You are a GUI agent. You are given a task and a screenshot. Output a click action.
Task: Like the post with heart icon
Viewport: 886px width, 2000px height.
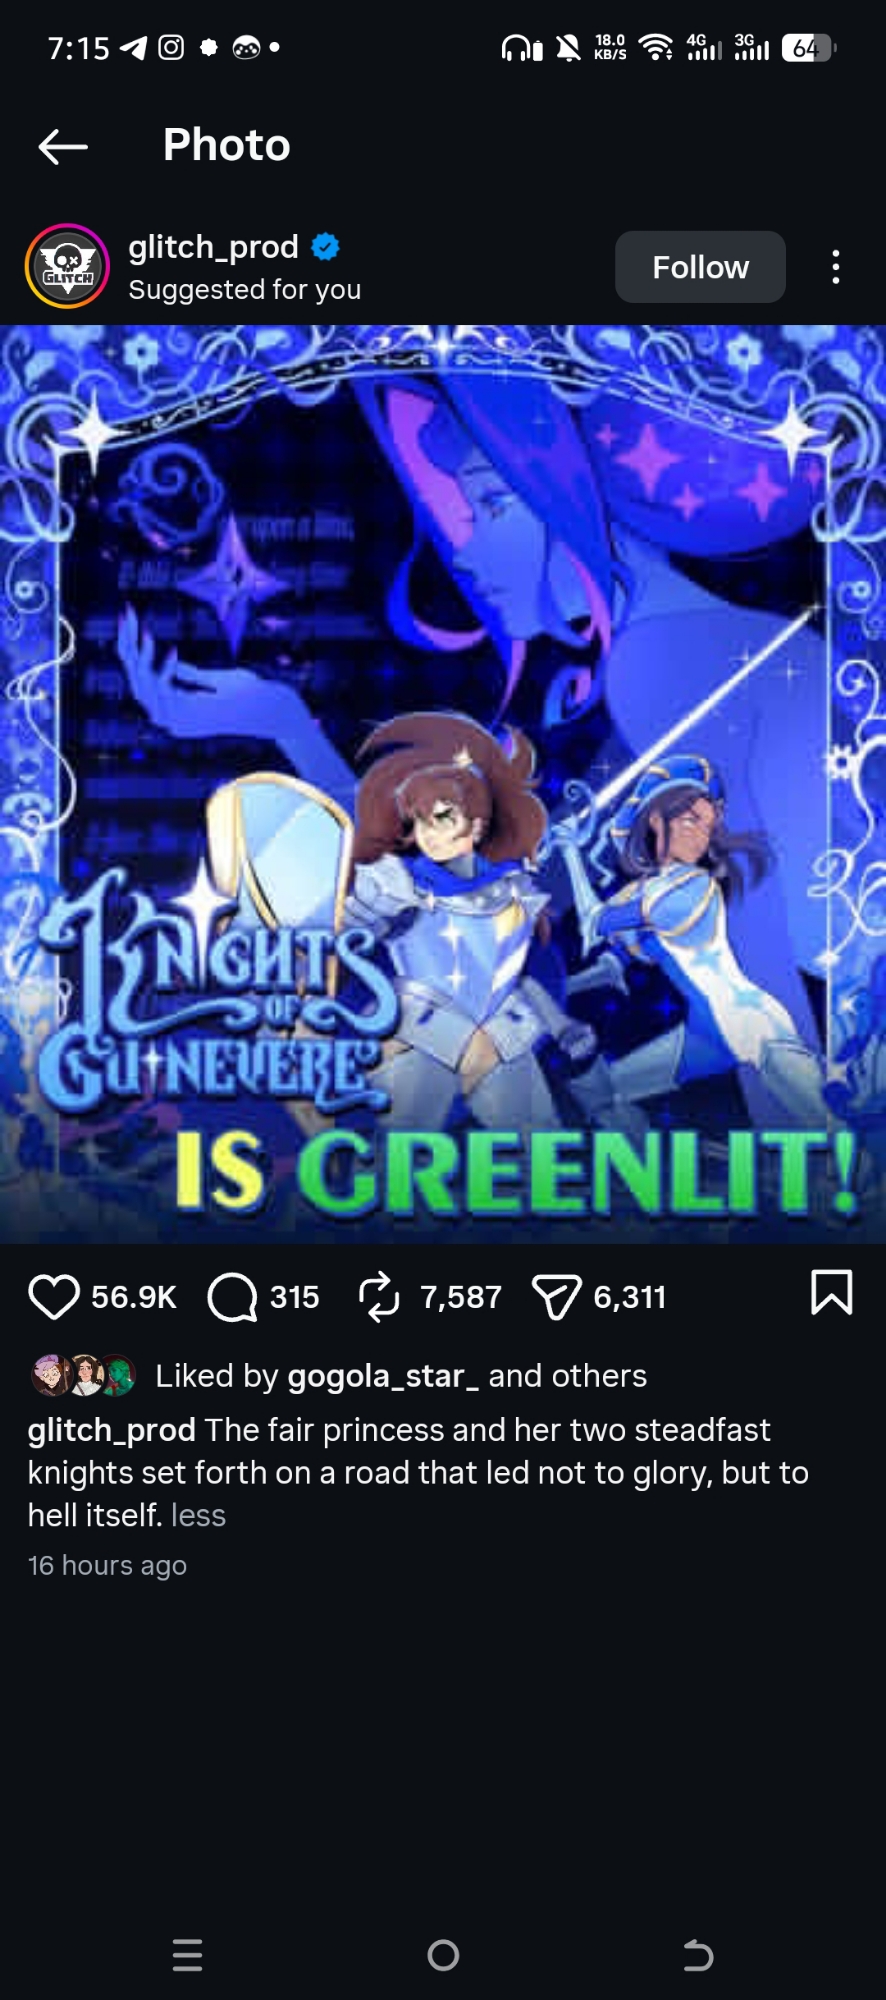(x=54, y=1297)
